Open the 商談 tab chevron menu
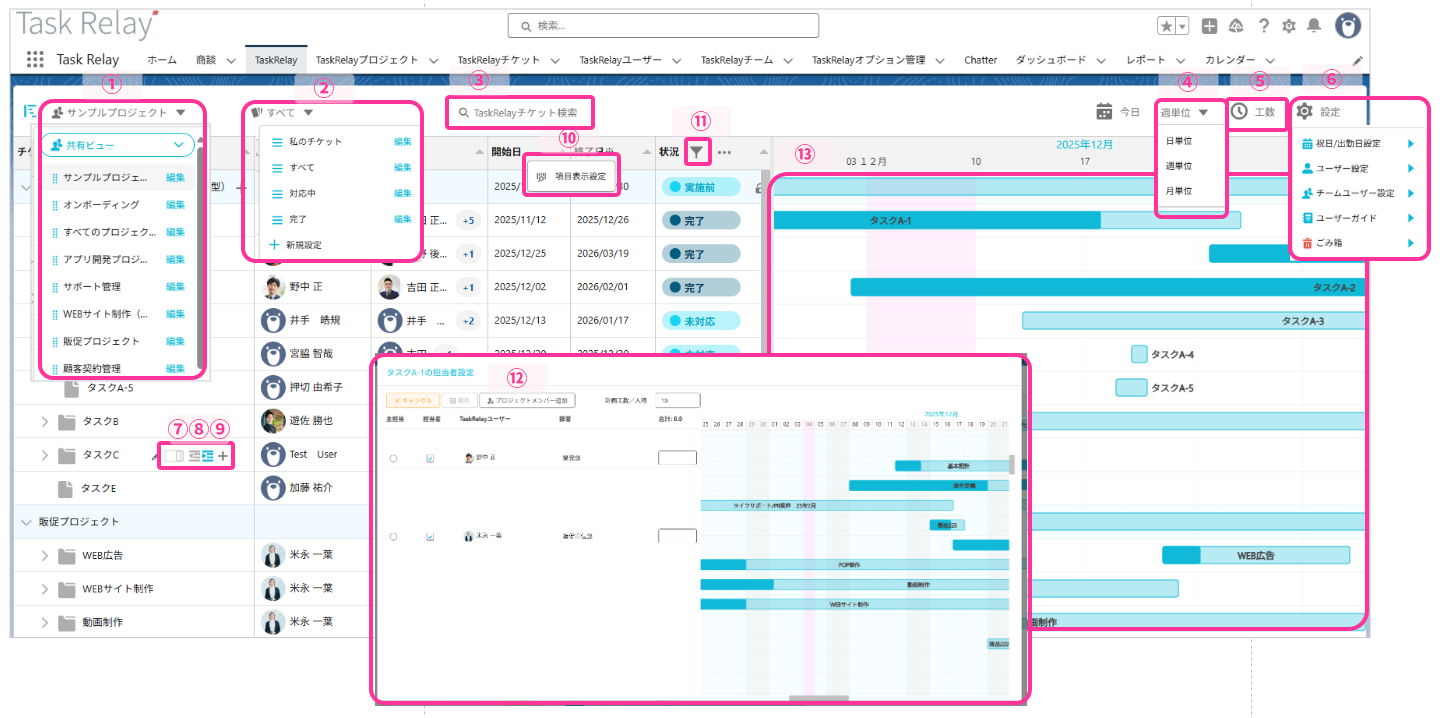The image size is (1442, 718). (x=231, y=61)
